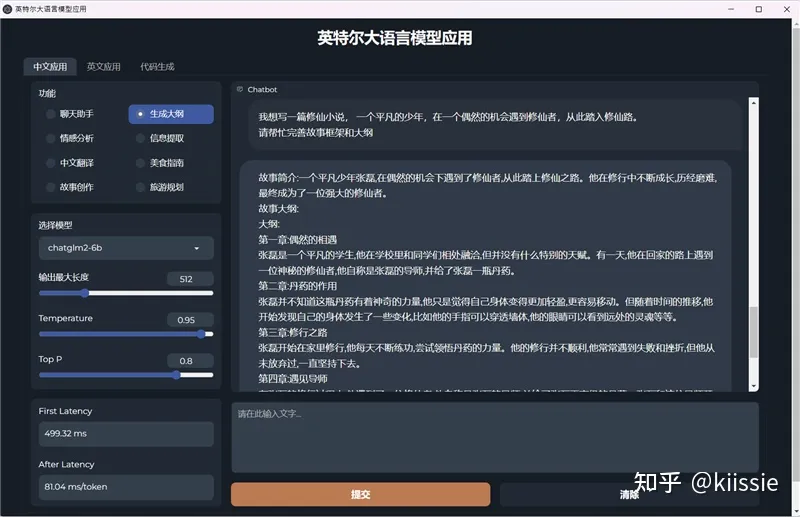The image size is (800, 517).
Task: Click the 第三章:修行之路 line
Action: pos(293,332)
